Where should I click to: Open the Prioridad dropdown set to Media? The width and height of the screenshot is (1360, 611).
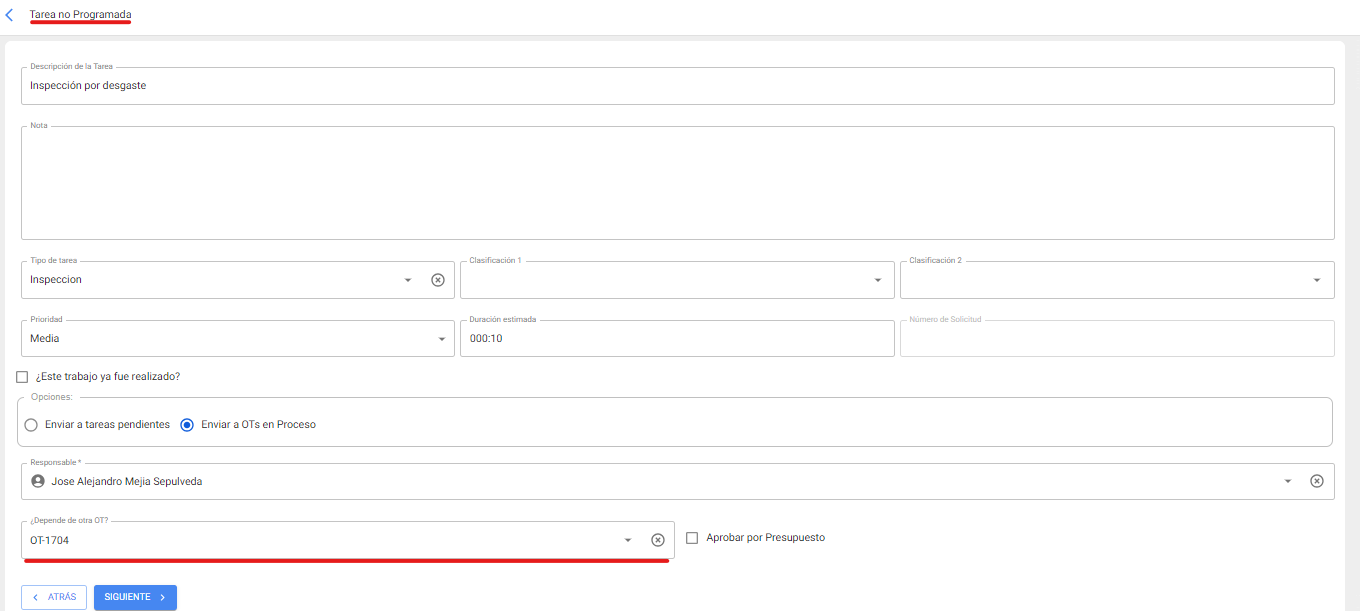pos(442,339)
